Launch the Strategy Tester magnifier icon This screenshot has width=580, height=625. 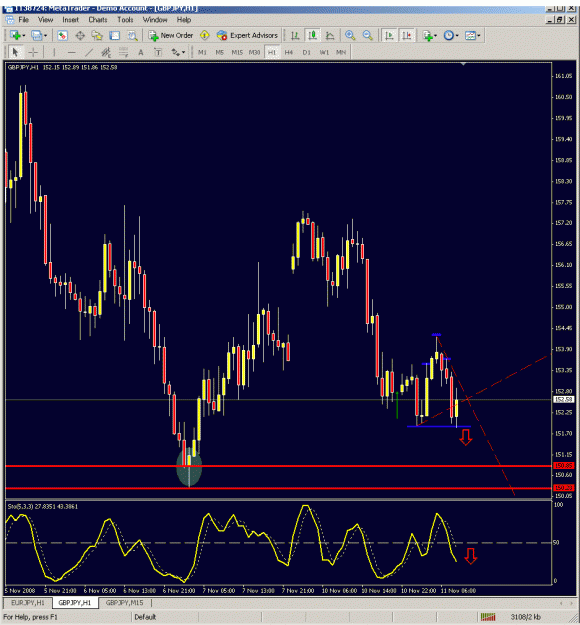tap(132, 35)
